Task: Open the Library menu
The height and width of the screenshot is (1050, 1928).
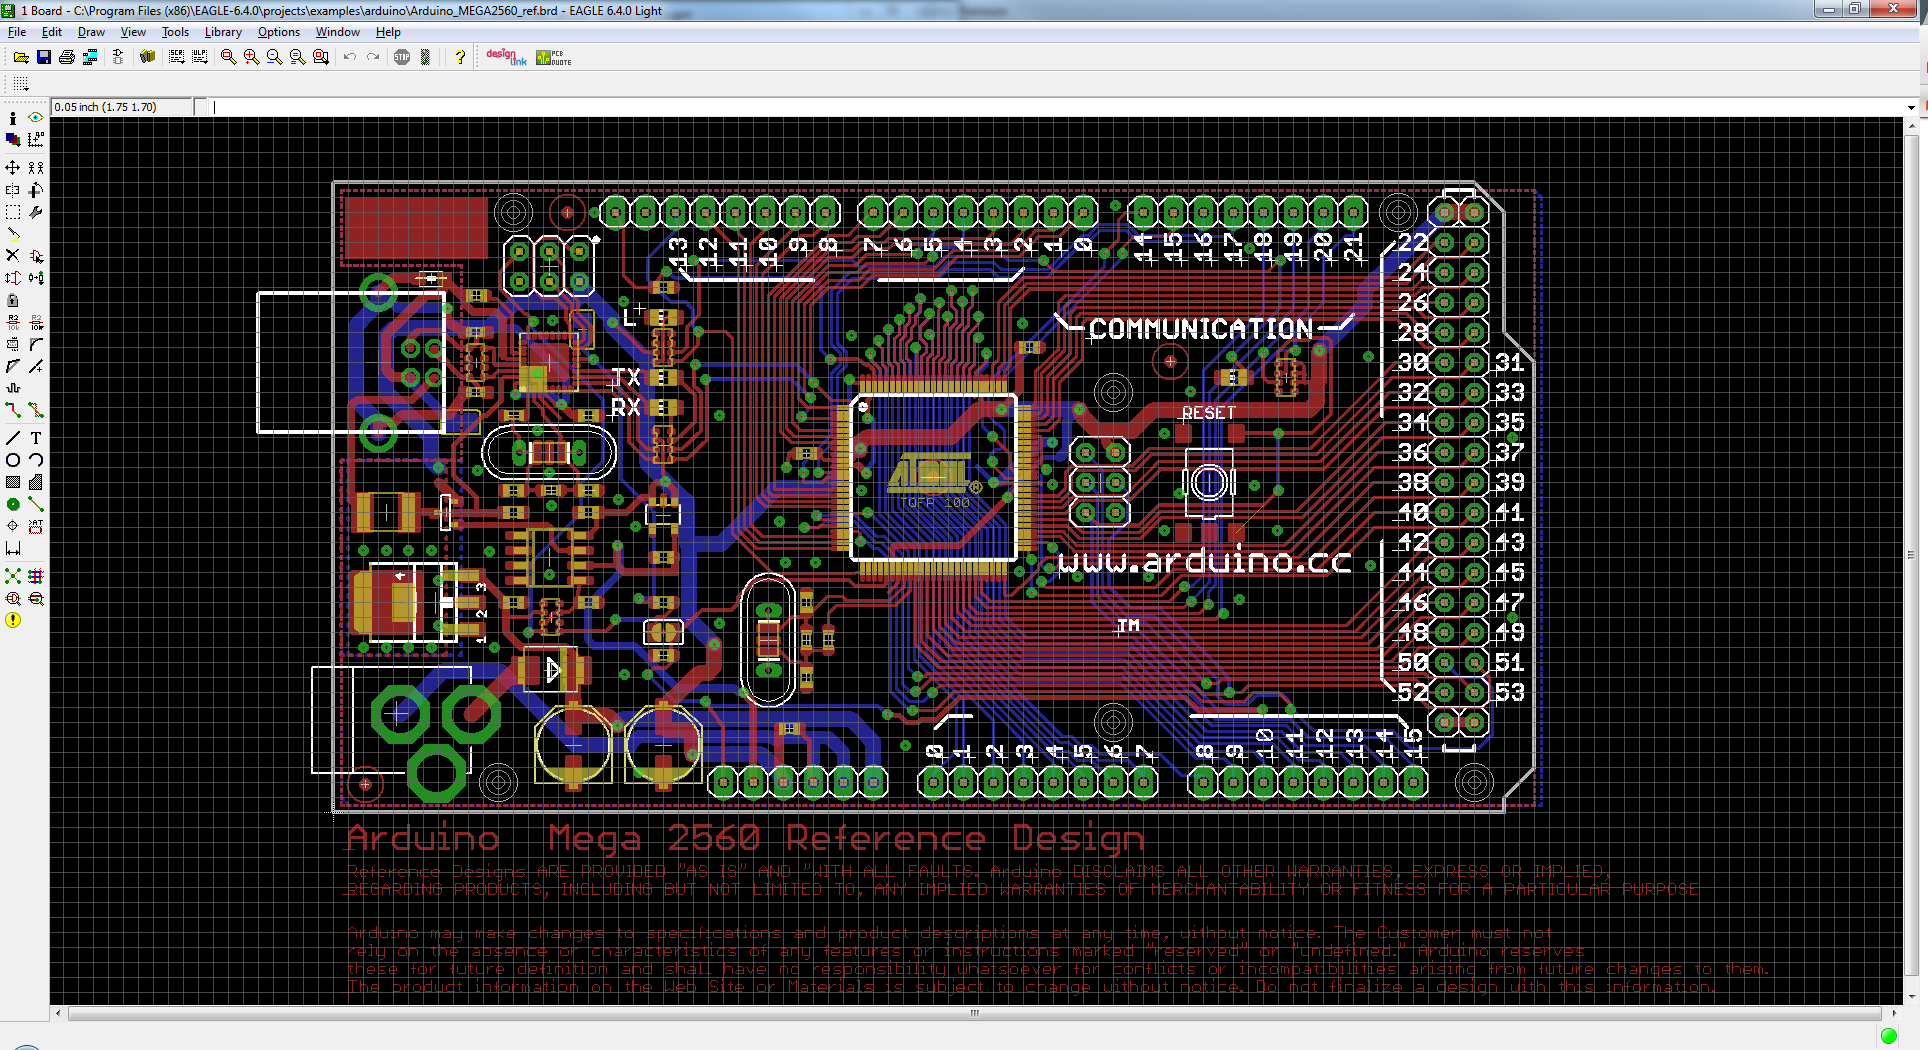Action: pos(222,31)
